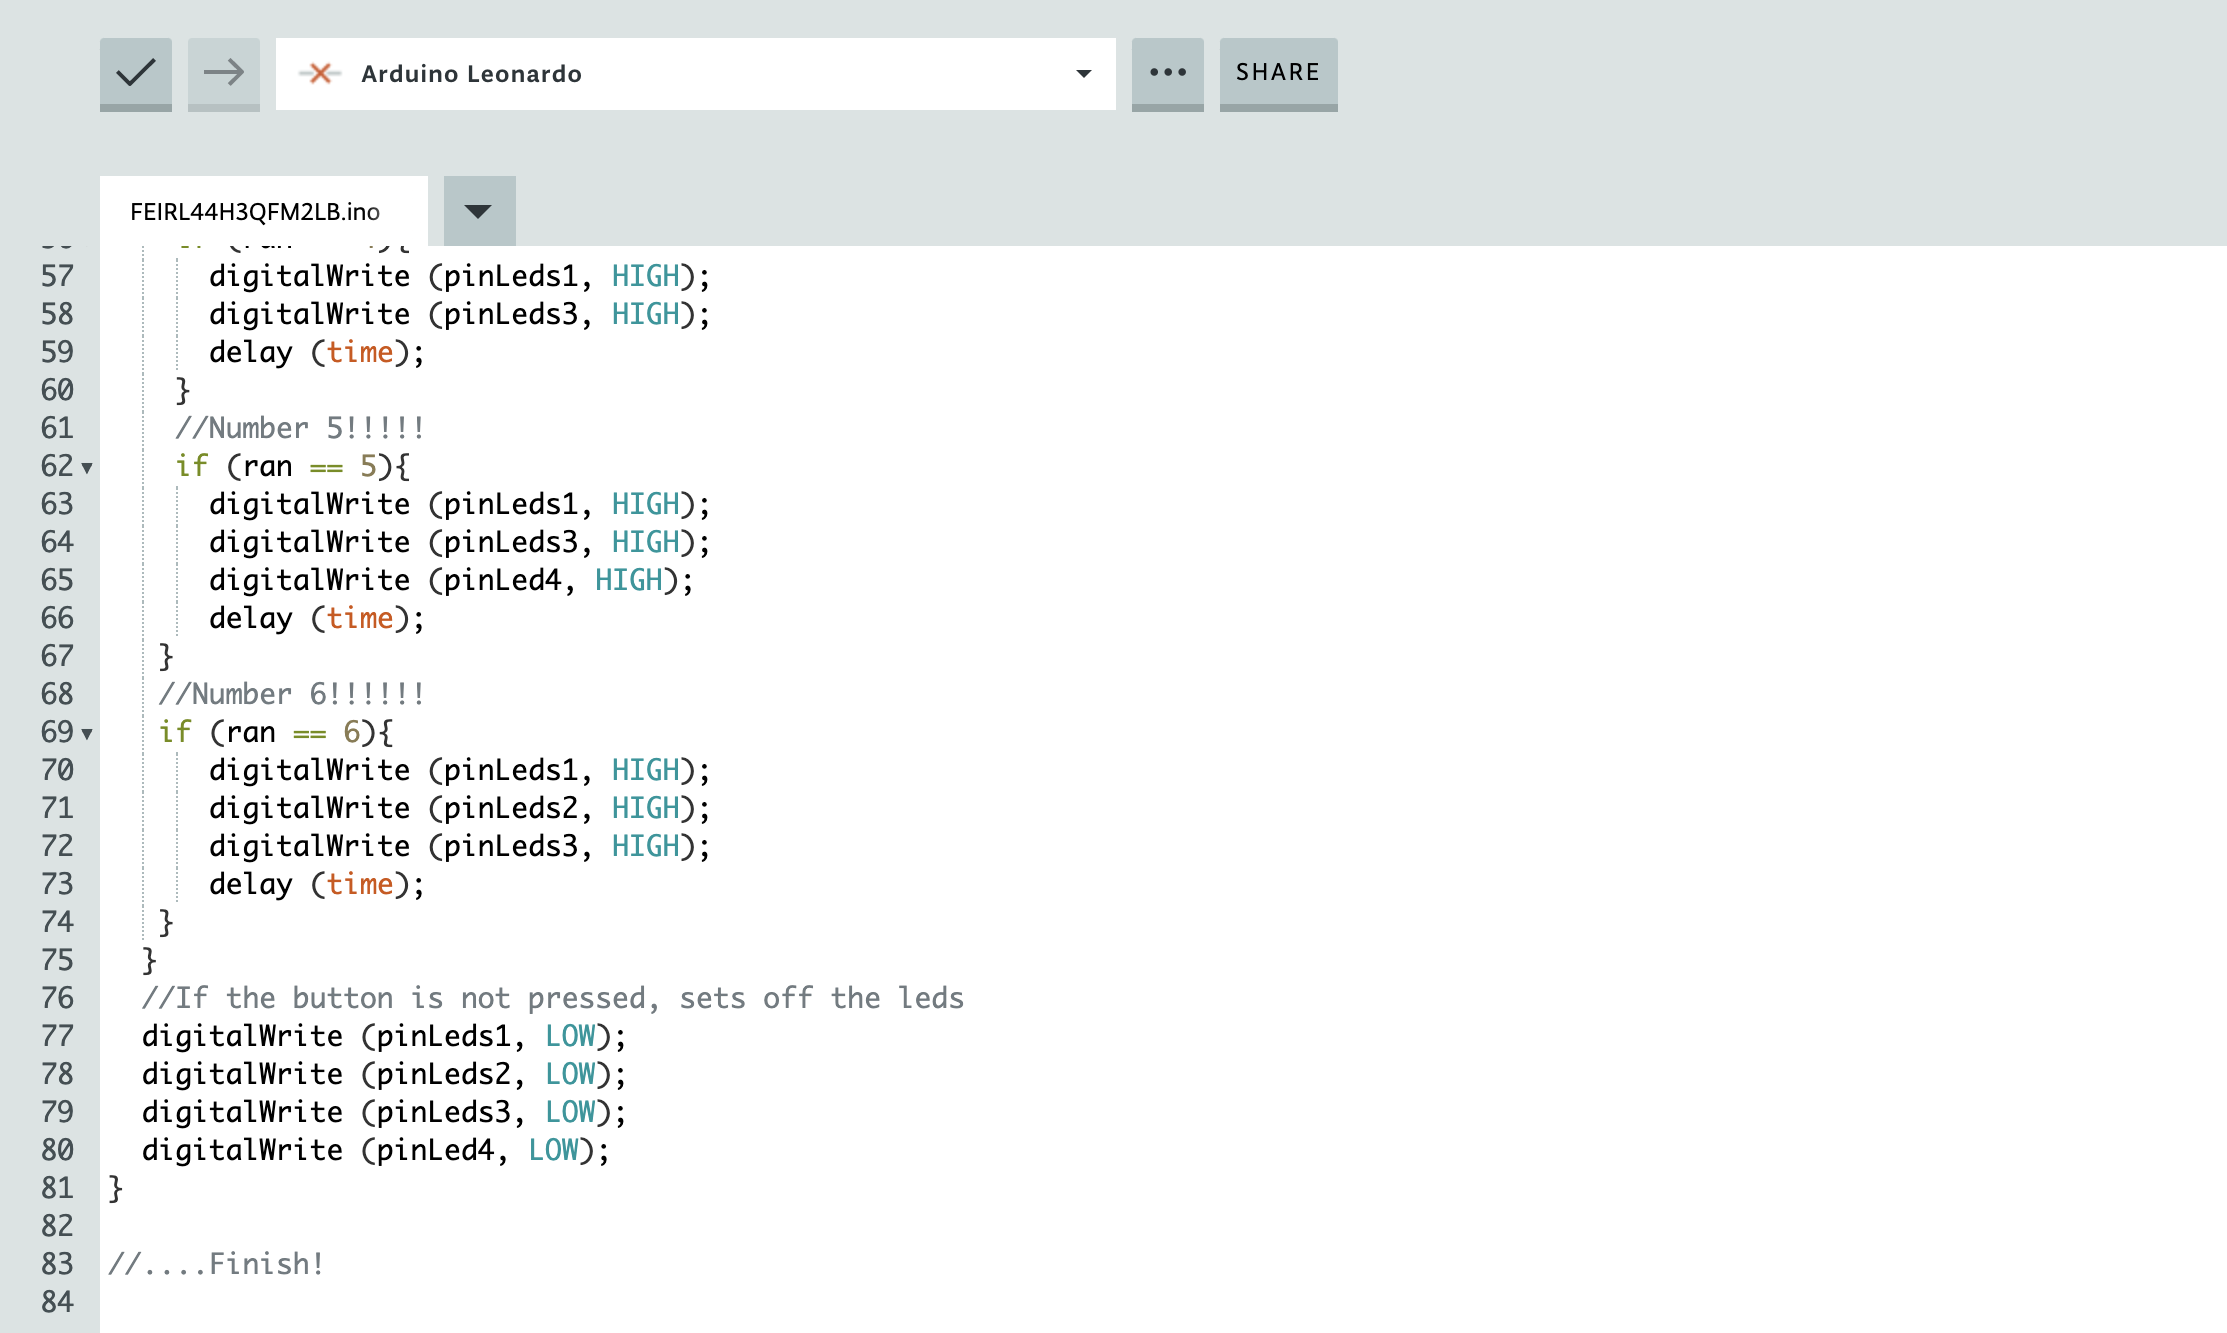Click the Verify checkmark button
The width and height of the screenshot is (2227, 1333).
[136, 74]
